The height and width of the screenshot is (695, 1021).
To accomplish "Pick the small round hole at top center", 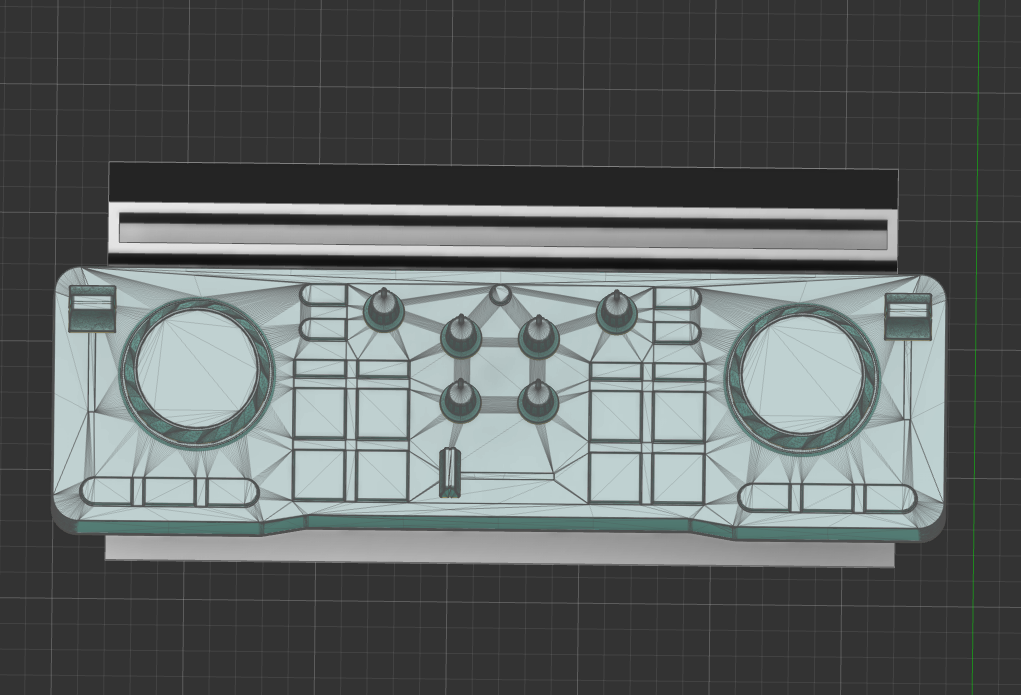I will [x=500, y=294].
